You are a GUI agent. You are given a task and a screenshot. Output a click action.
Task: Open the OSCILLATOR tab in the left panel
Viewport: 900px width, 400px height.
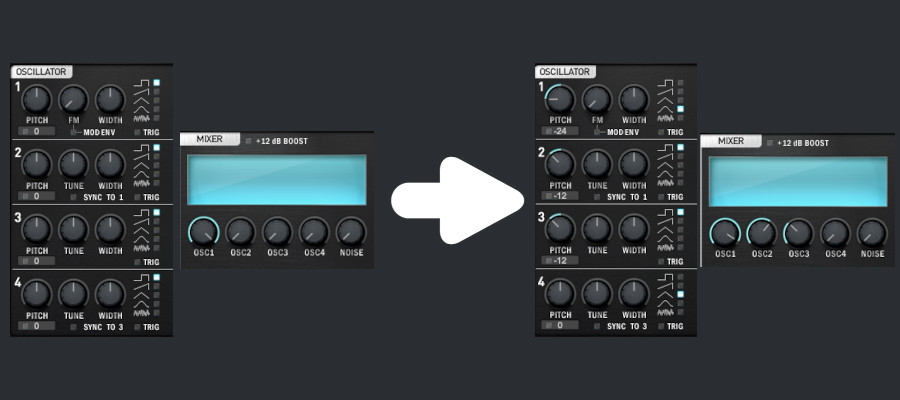point(41,72)
